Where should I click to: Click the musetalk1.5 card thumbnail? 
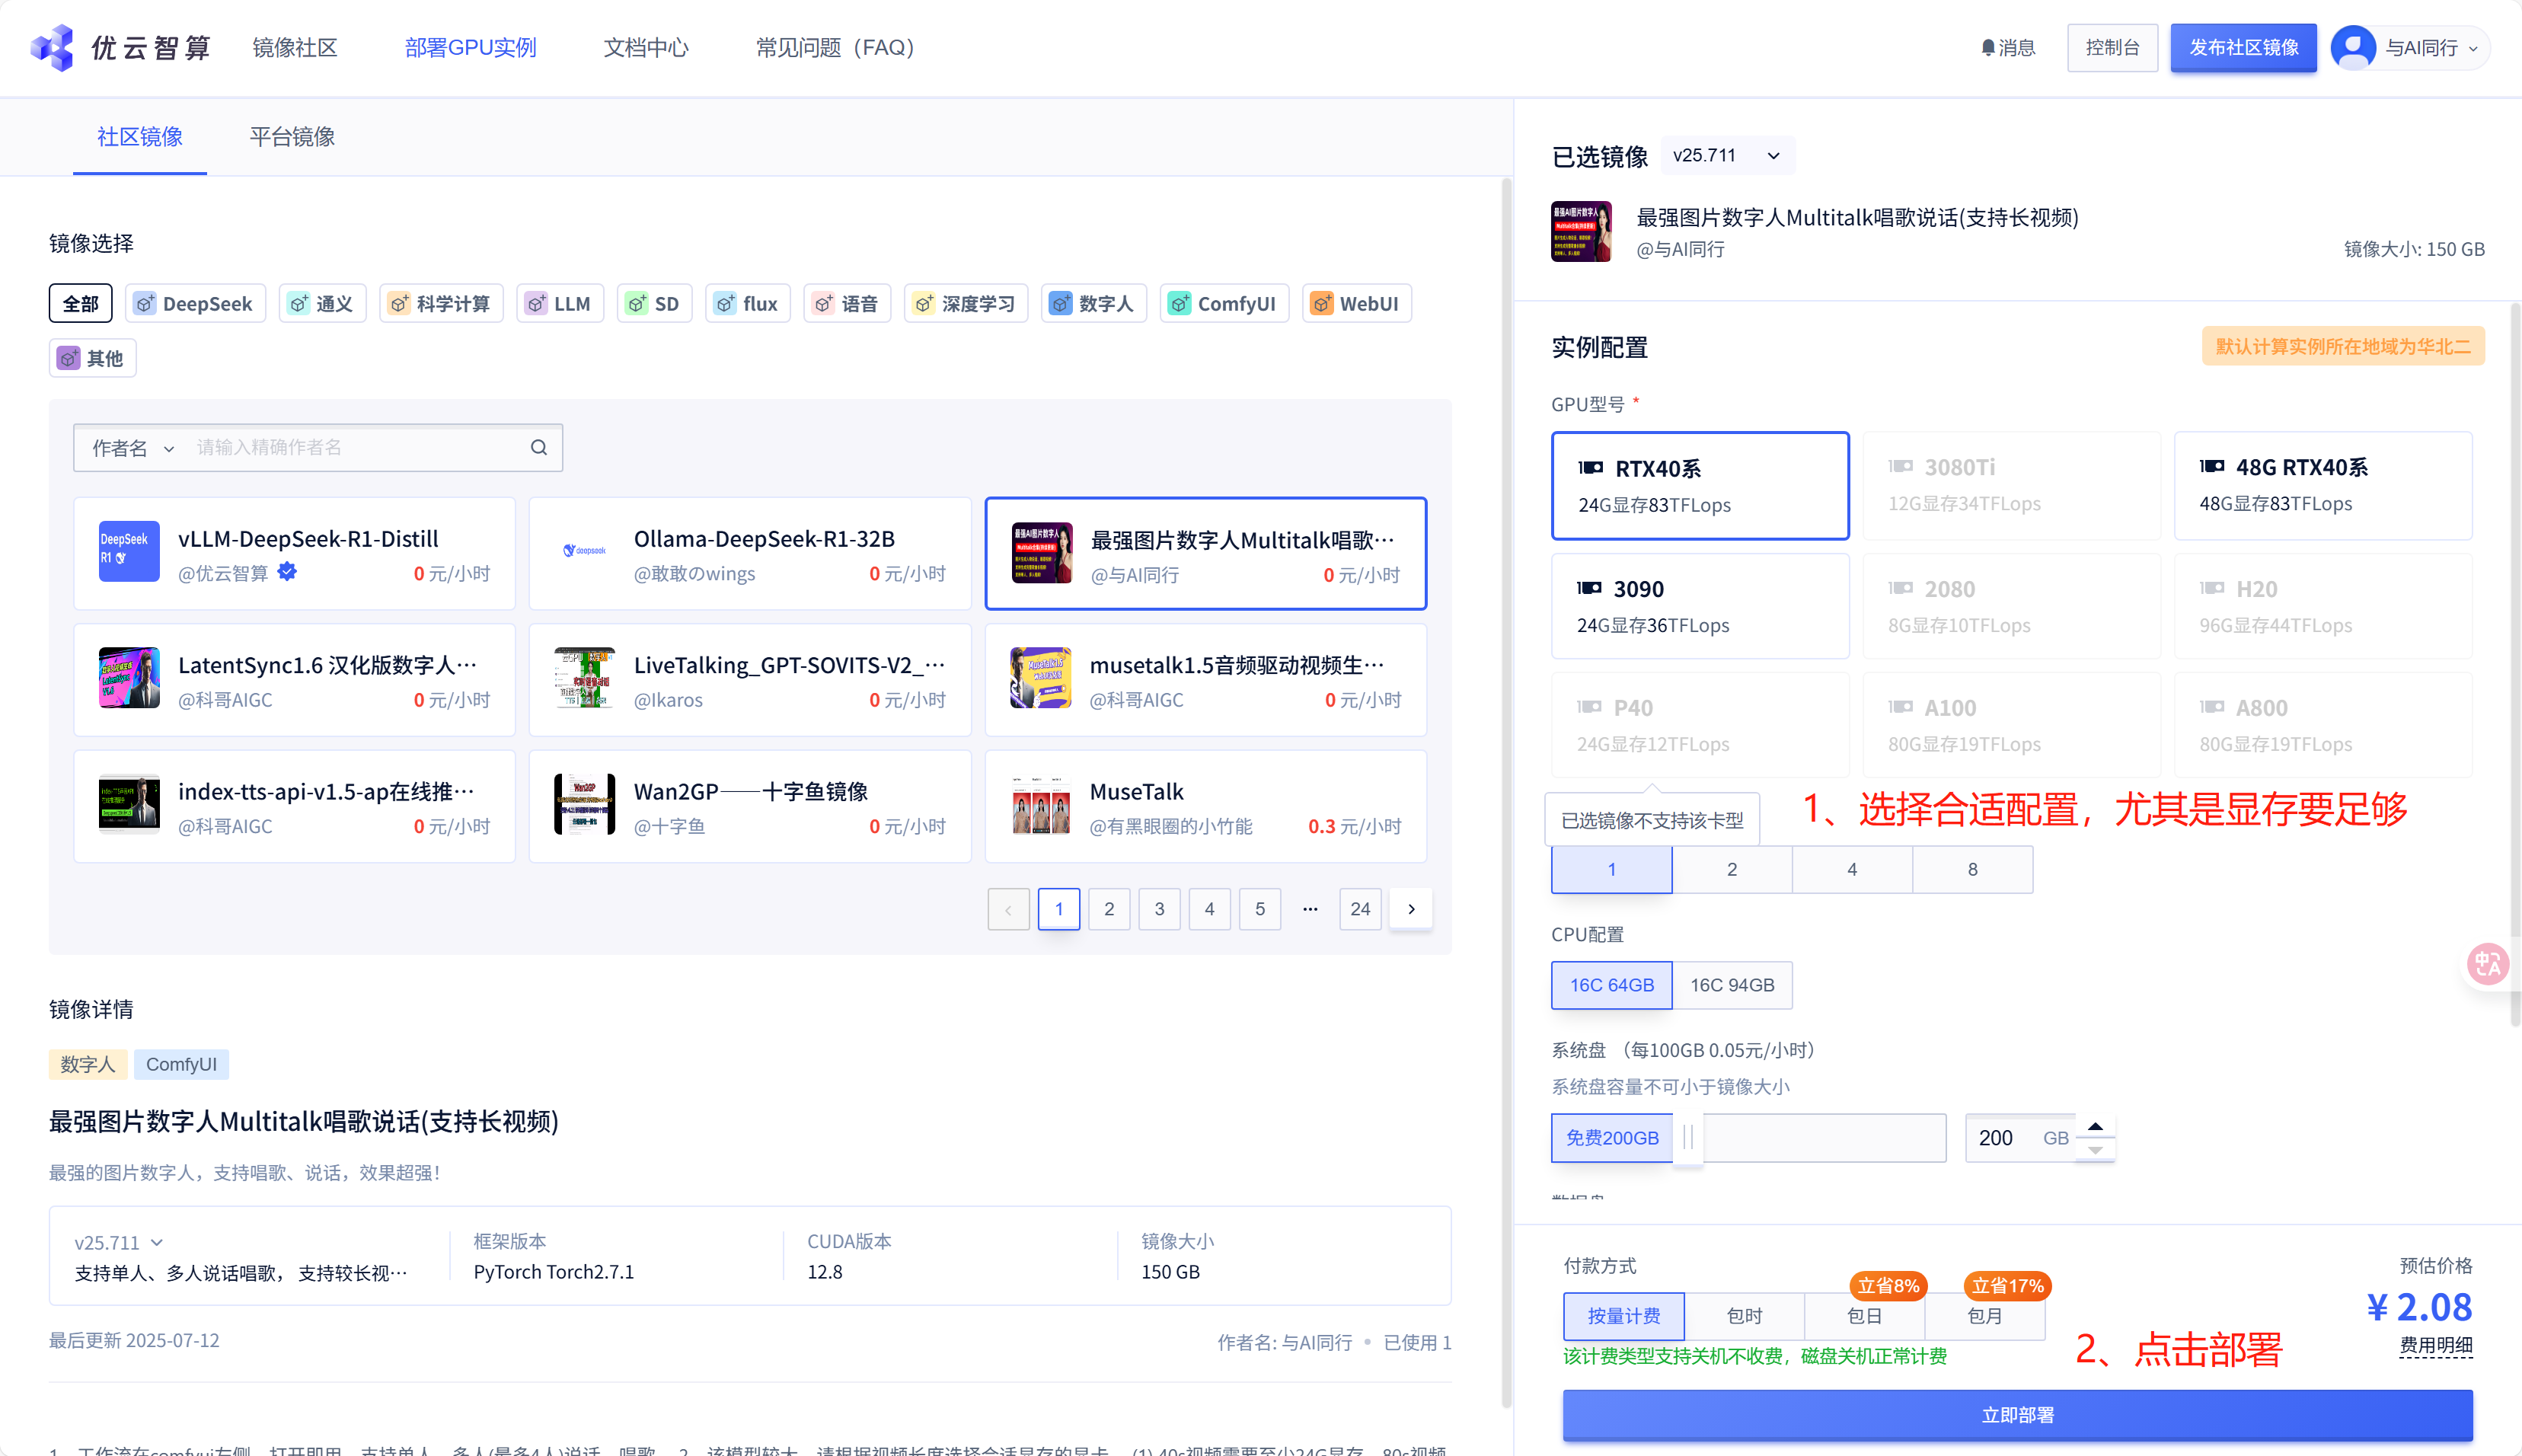tap(1040, 678)
